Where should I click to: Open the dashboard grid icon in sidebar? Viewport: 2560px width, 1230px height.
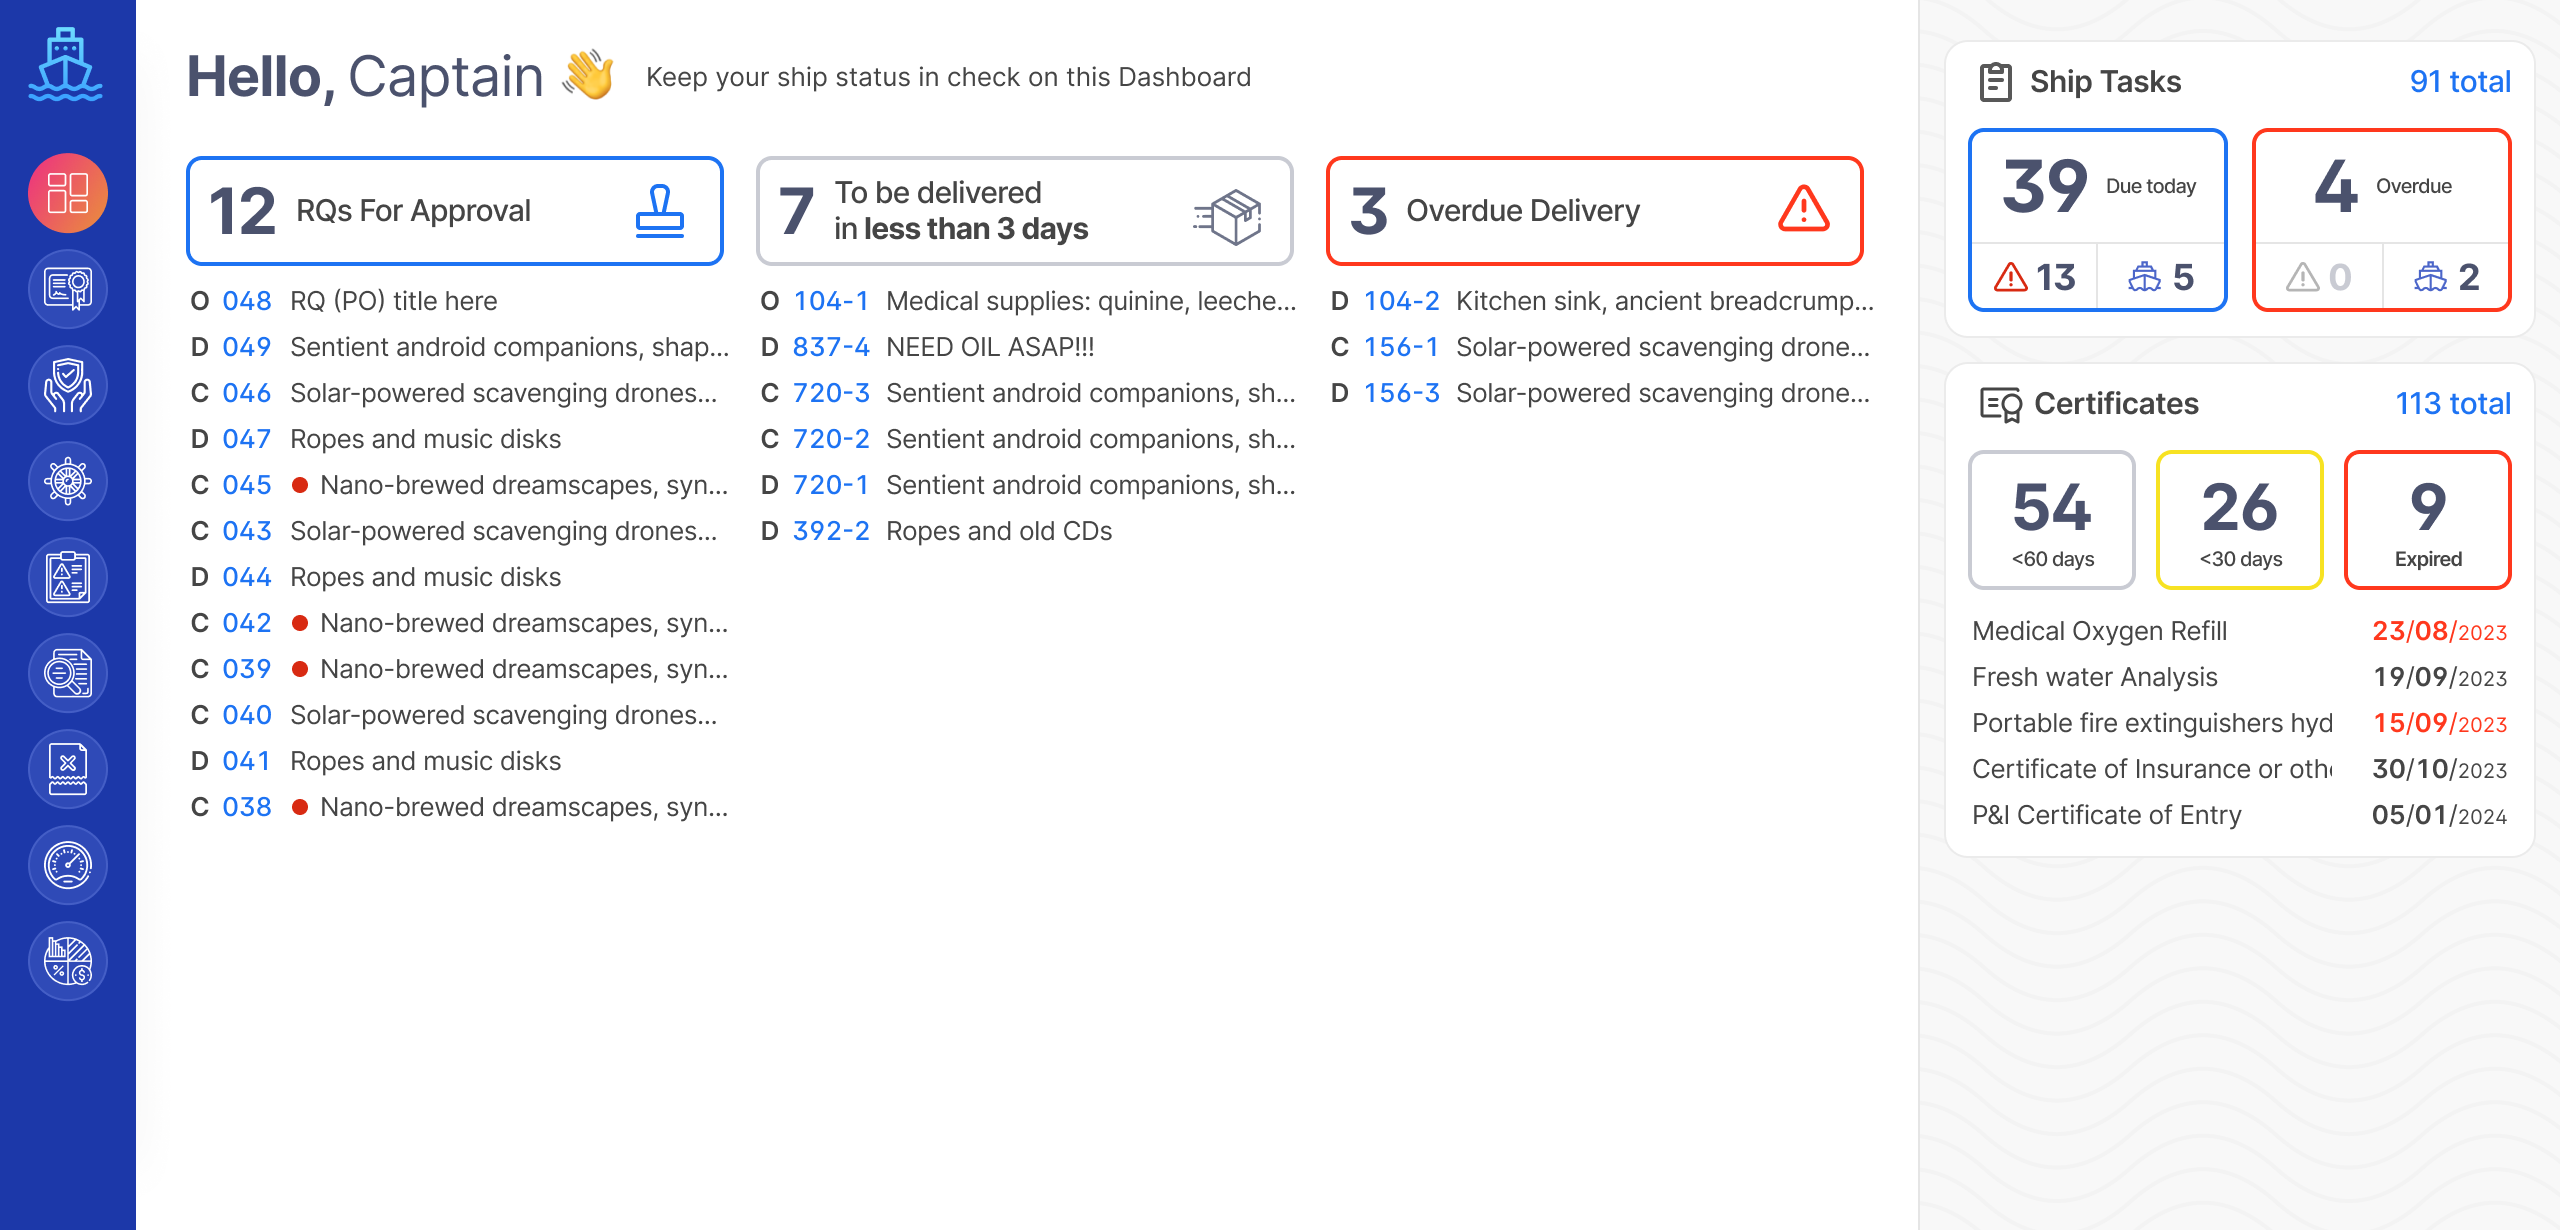point(68,193)
